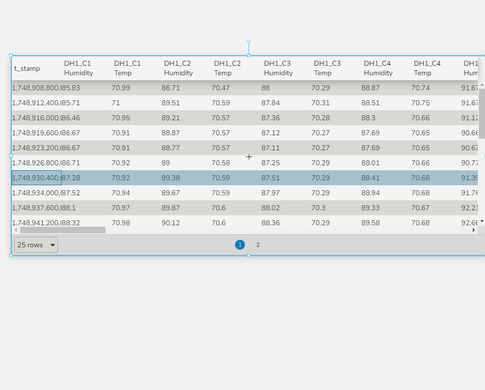Click the first DH1_C1 Humidity column header
Screen dimensions: 485x390
coord(78,68)
